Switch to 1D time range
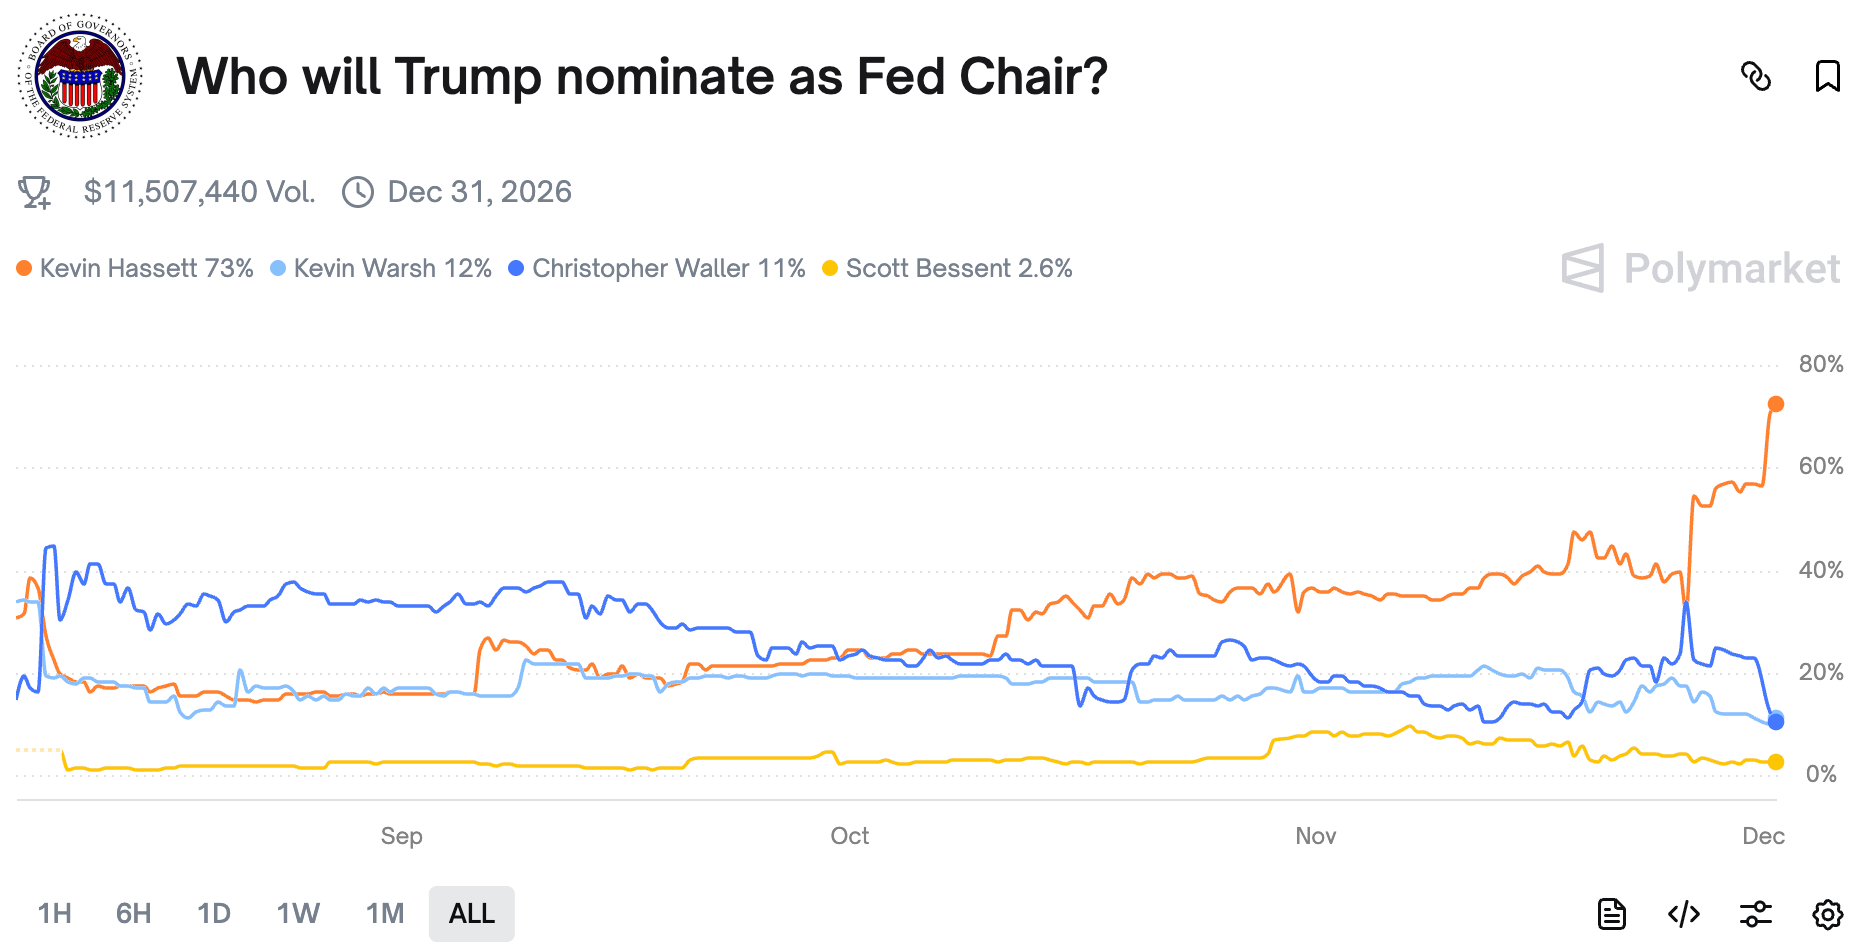 213,913
